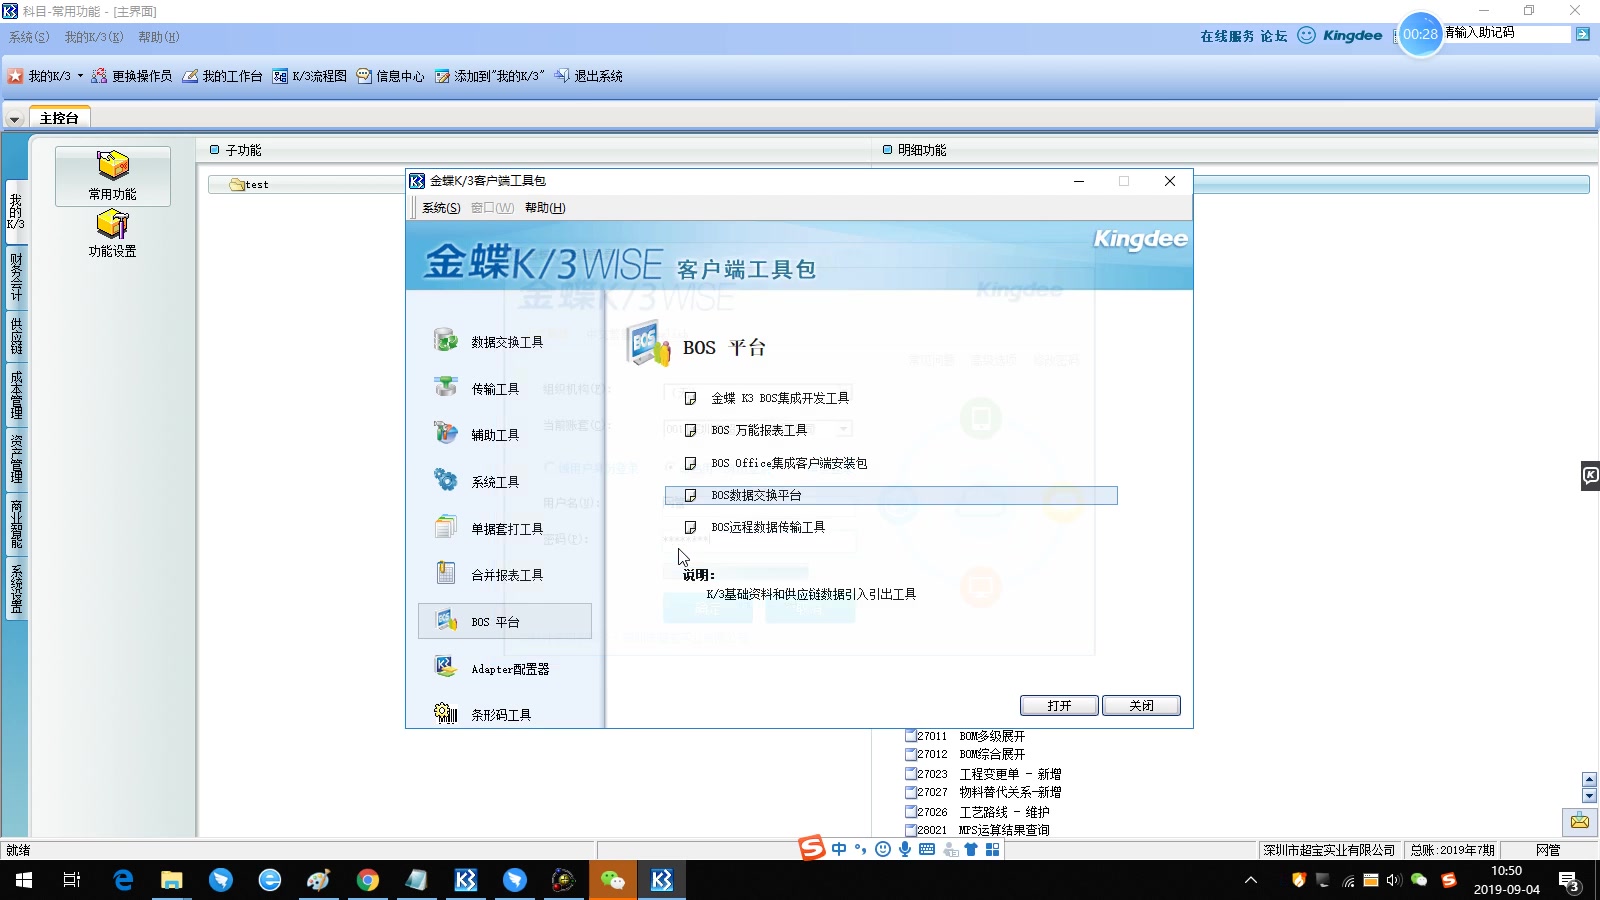Open 系统工具 category
The image size is (1600, 900).
point(477,481)
